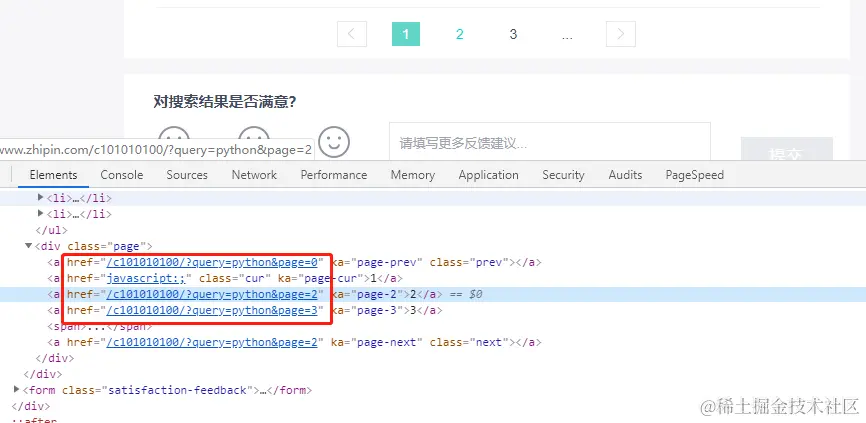Image resolution: width=866 pixels, height=423 pixels.
Task: Click the class="next" attribute text
Action: tap(468, 342)
